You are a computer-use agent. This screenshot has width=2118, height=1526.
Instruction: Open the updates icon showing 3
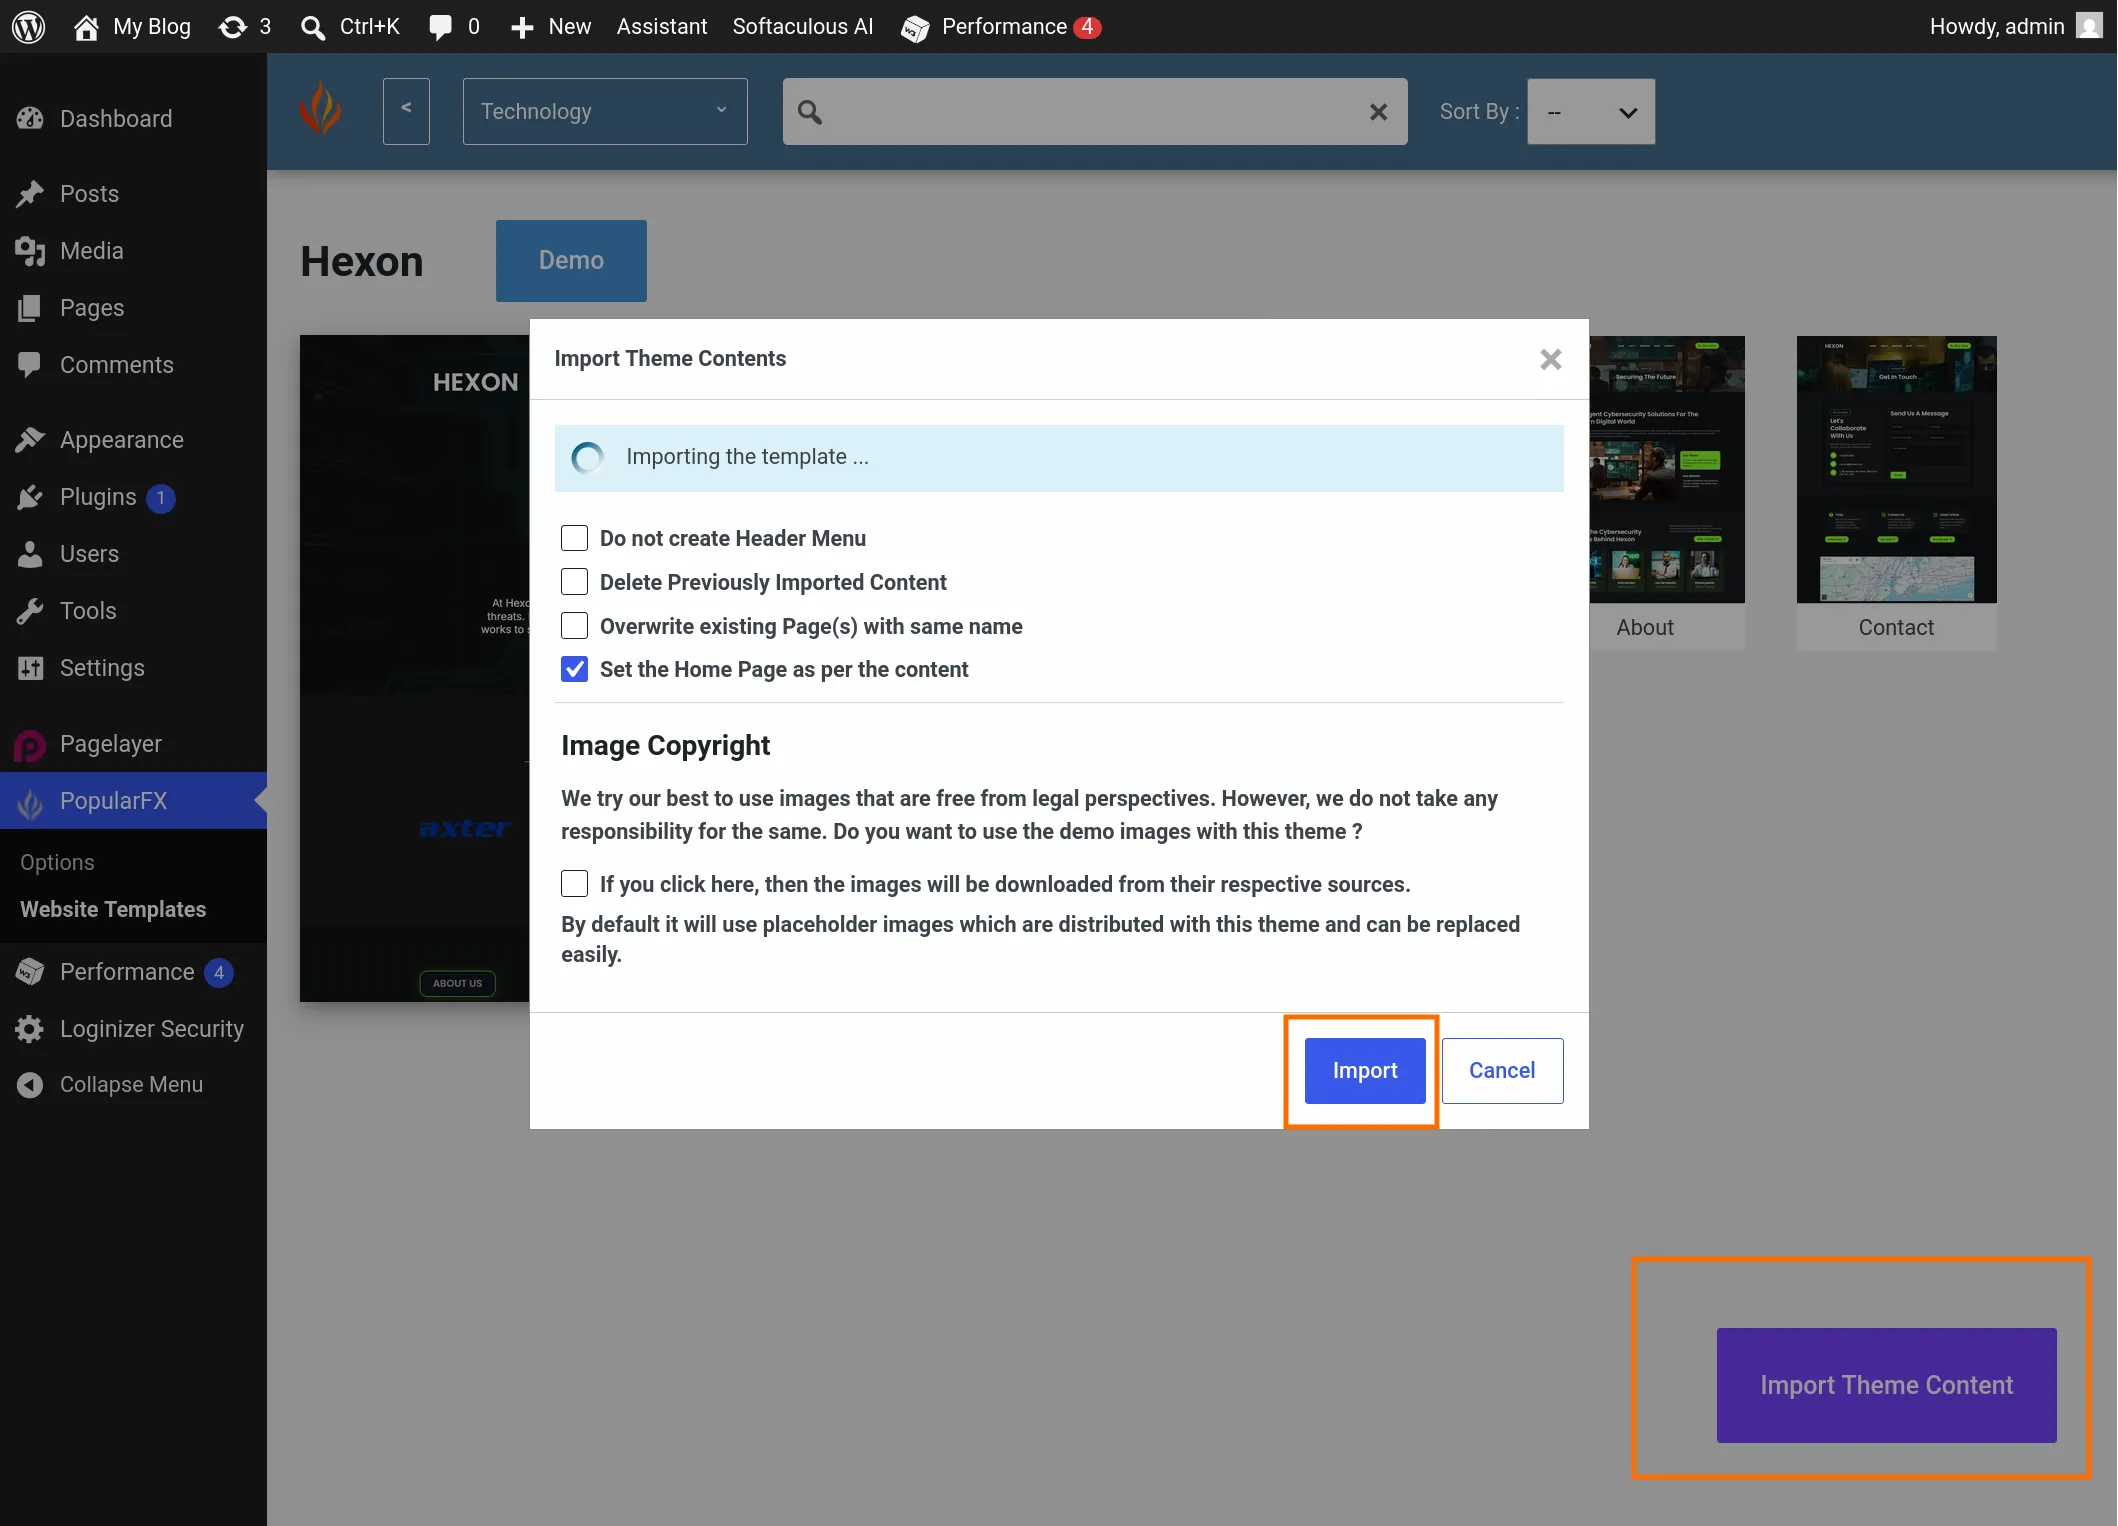(x=233, y=27)
